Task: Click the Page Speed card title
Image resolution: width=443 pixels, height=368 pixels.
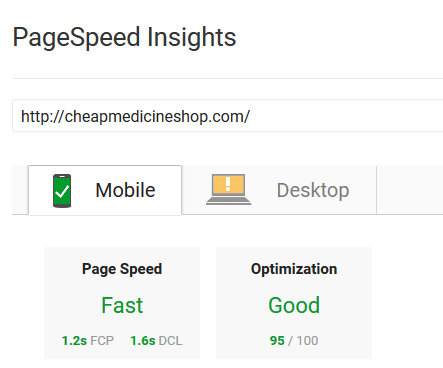Action: 122,269
